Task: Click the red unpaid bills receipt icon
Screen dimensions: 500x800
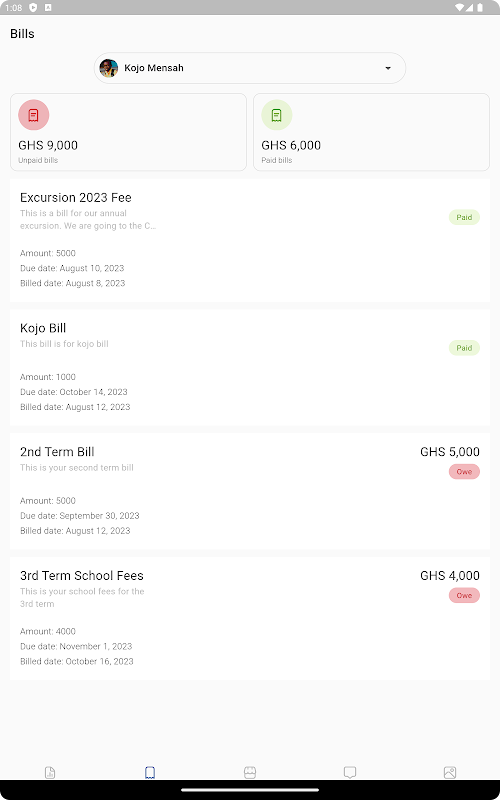Action: point(34,115)
